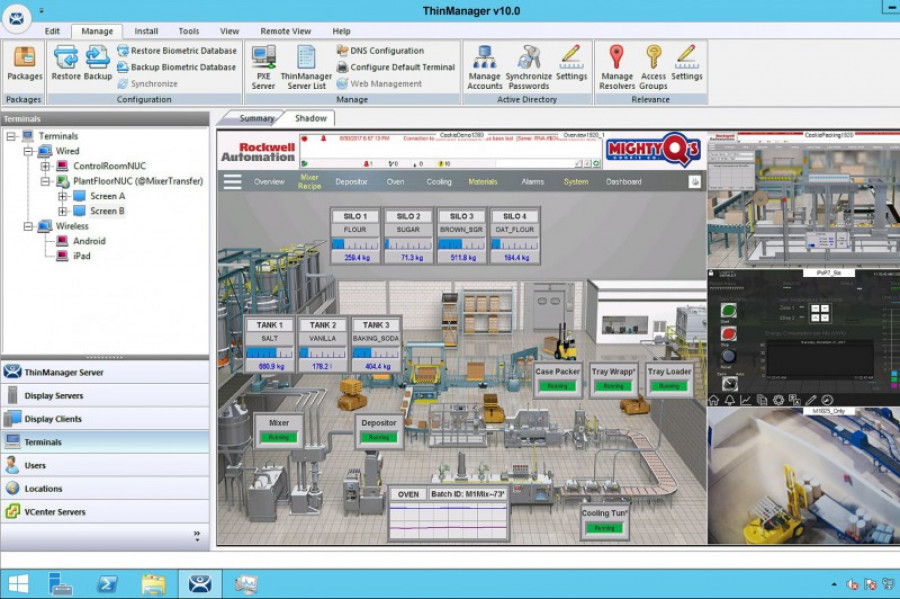Open the Locations panel
The height and width of the screenshot is (599, 900).
[105, 489]
